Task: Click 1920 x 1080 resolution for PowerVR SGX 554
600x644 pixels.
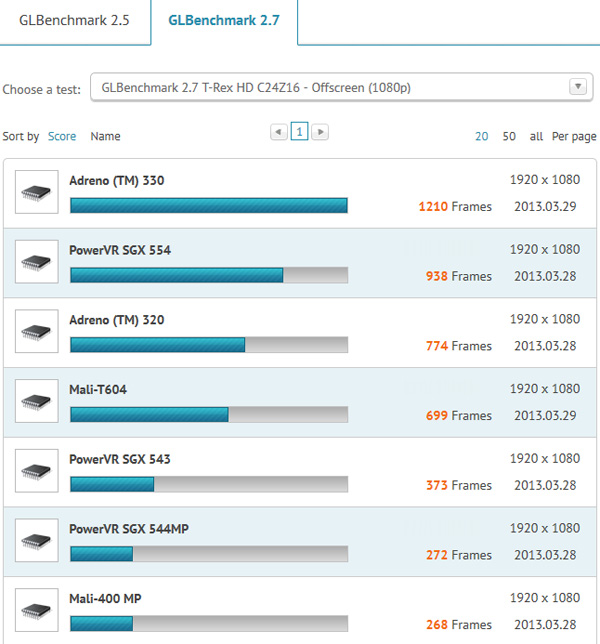Action: 545,249
